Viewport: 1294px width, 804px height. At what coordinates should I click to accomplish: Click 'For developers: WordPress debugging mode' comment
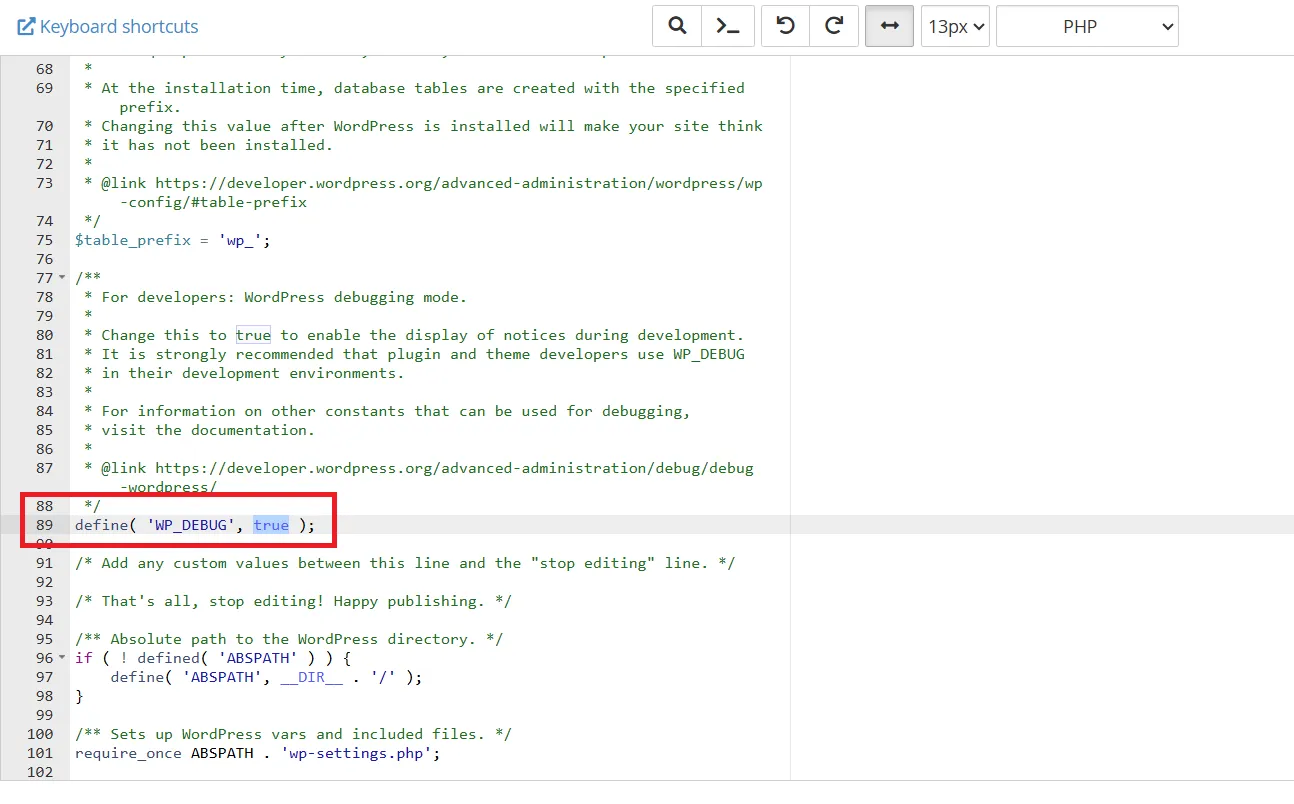pos(275,297)
